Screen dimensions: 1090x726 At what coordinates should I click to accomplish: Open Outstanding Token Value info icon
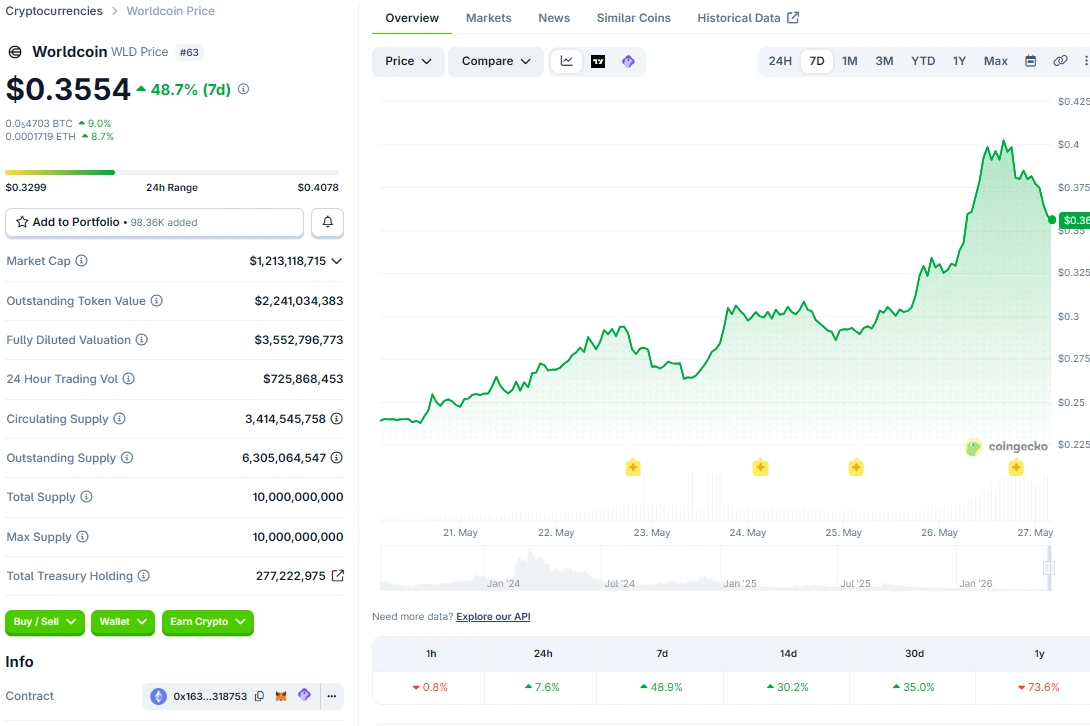click(156, 300)
